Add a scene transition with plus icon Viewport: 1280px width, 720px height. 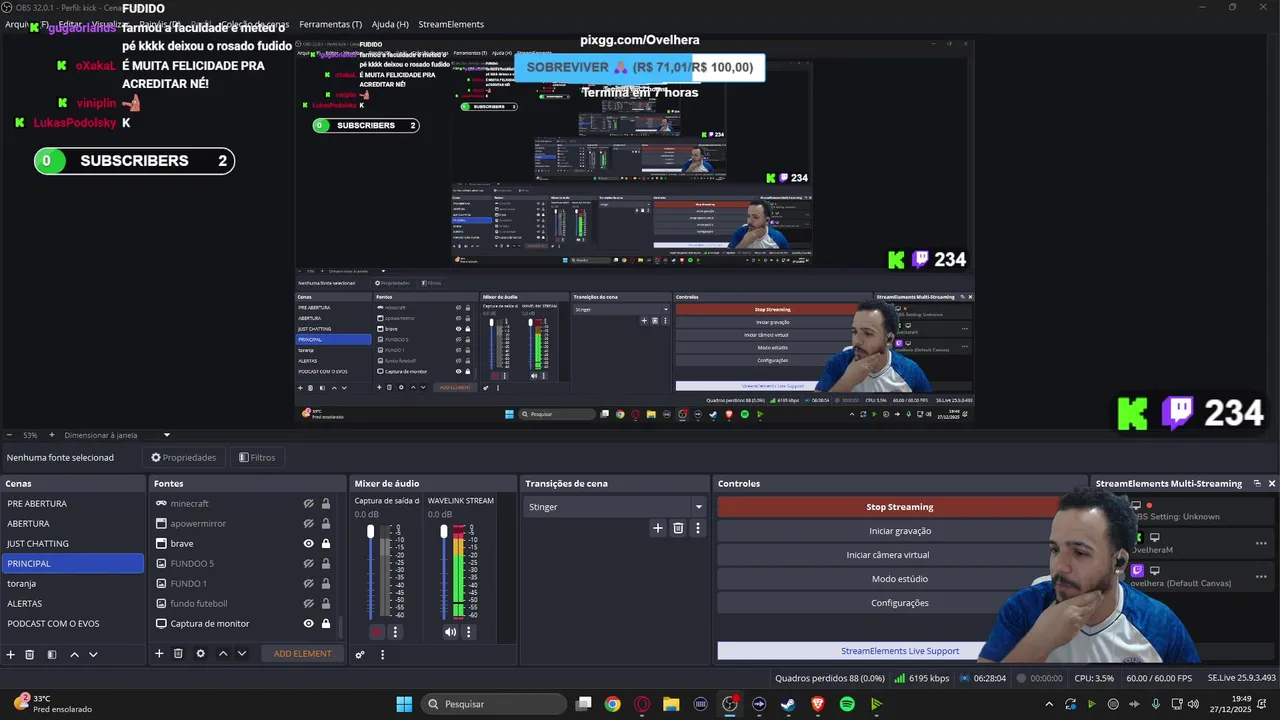[657, 528]
